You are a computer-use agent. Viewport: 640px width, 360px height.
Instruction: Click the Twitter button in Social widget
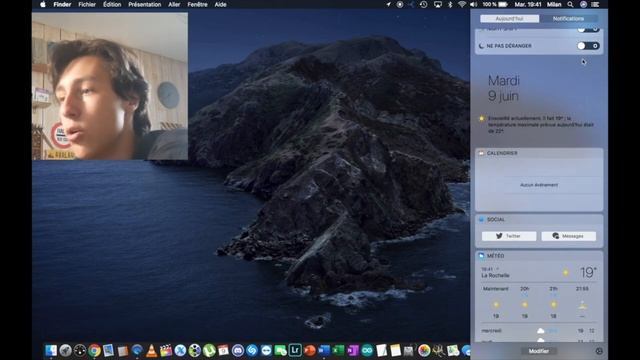tap(509, 236)
